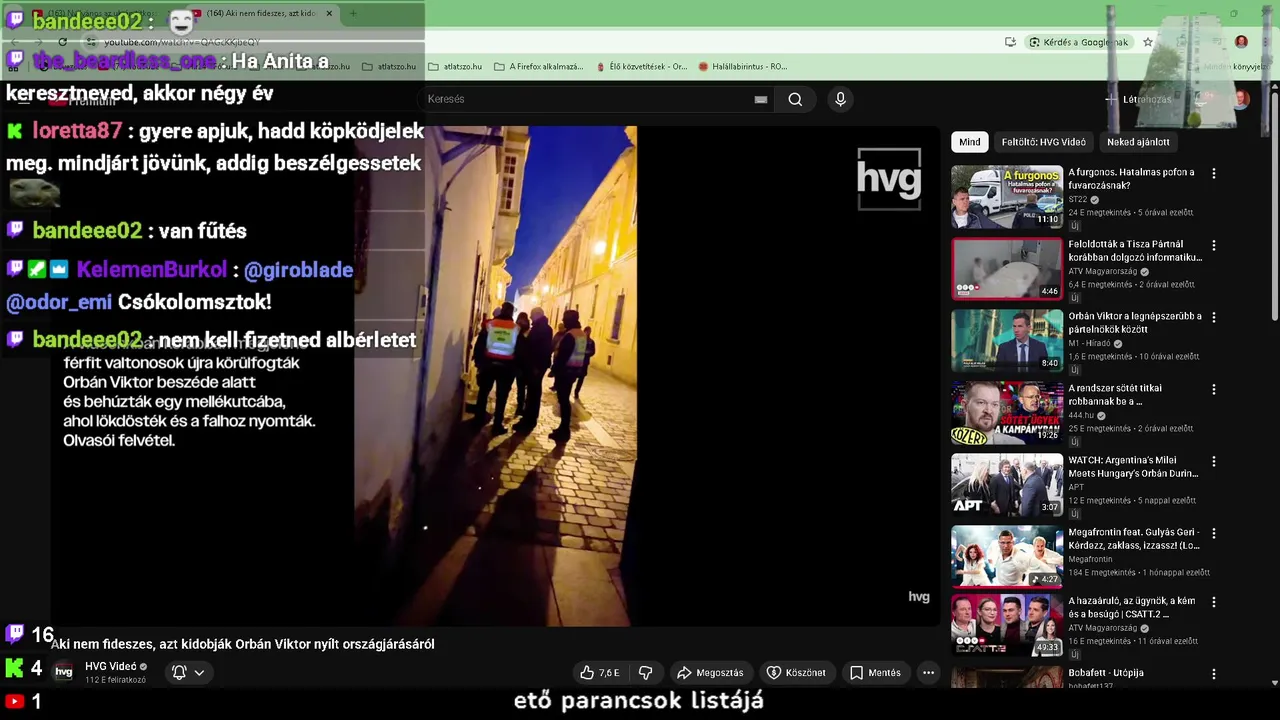This screenshot has width=1280, height=720.
Task: Click the page vertical scrollbar
Action: coord(1274,207)
